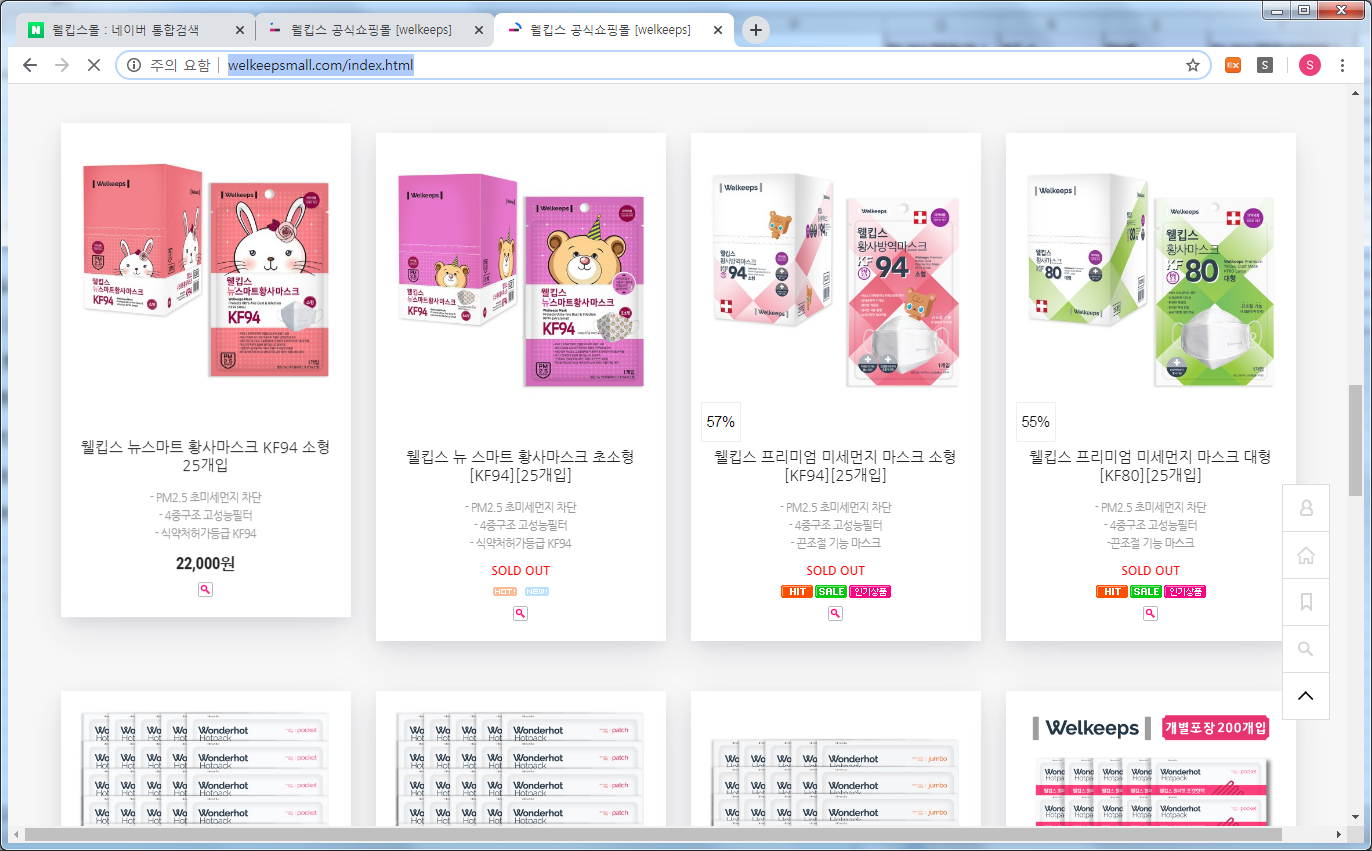Click HIT badge under 소형 KF94 product
1372x851 pixels.
[x=797, y=591]
